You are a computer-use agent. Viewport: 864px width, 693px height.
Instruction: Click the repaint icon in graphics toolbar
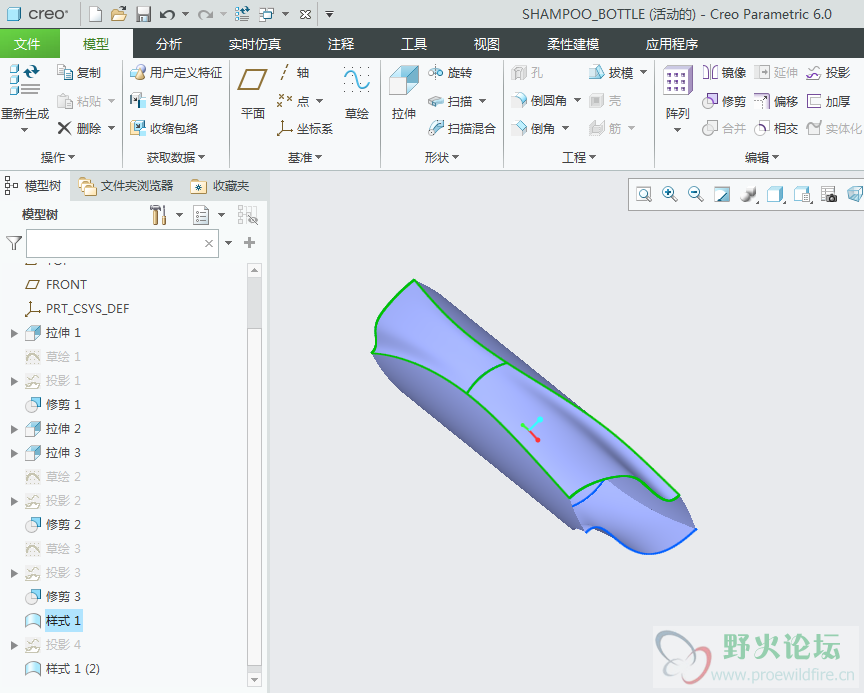[722, 194]
